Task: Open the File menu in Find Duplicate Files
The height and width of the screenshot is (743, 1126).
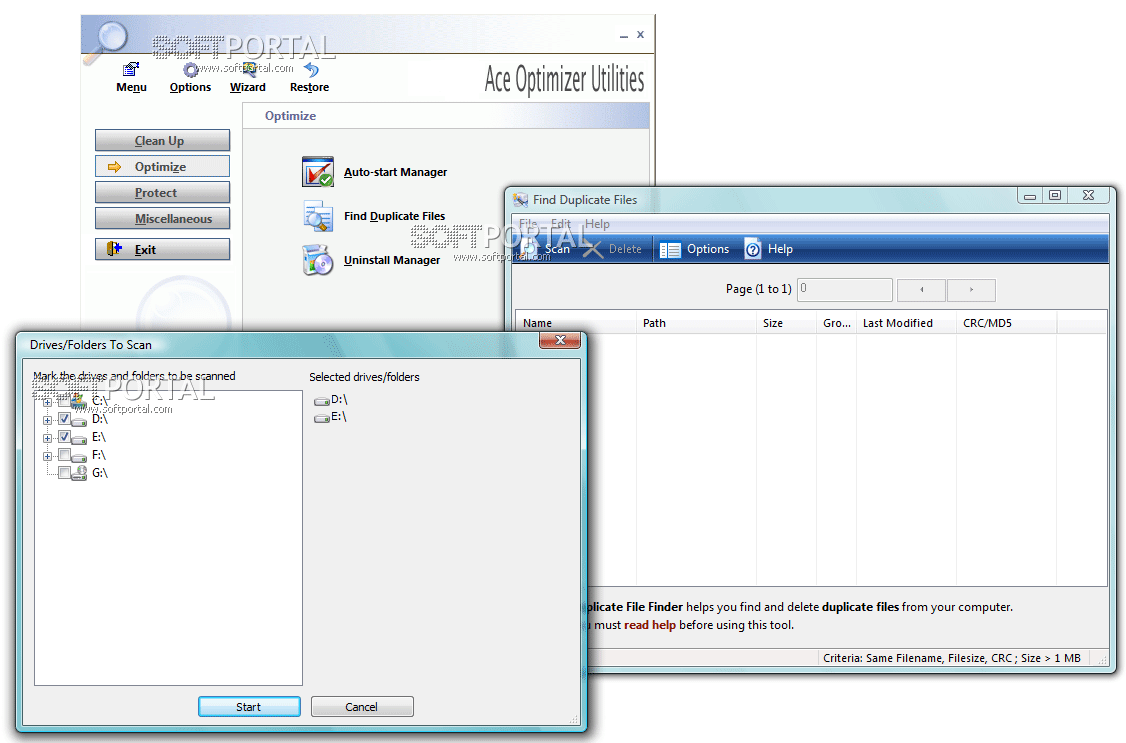Action: pos(528,223)
